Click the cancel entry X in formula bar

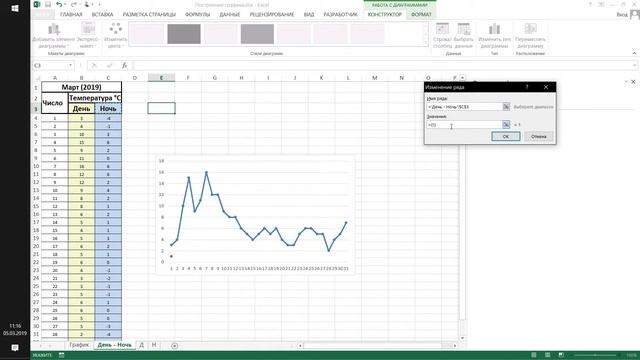pos(94,65)
